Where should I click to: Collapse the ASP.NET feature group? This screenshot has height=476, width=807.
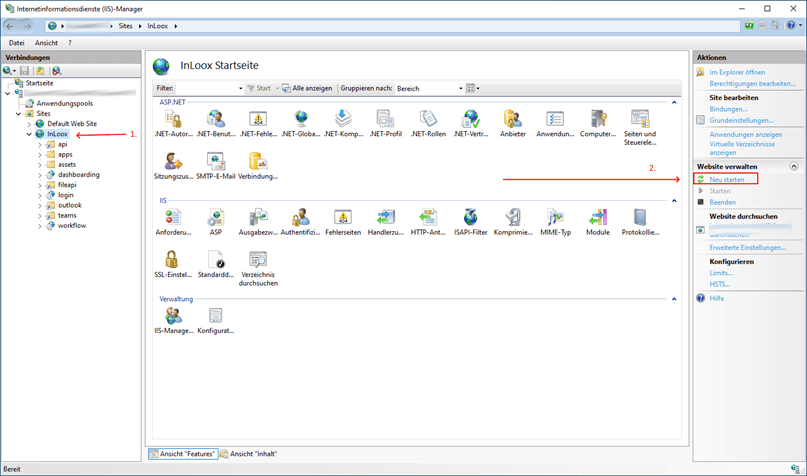674,102
